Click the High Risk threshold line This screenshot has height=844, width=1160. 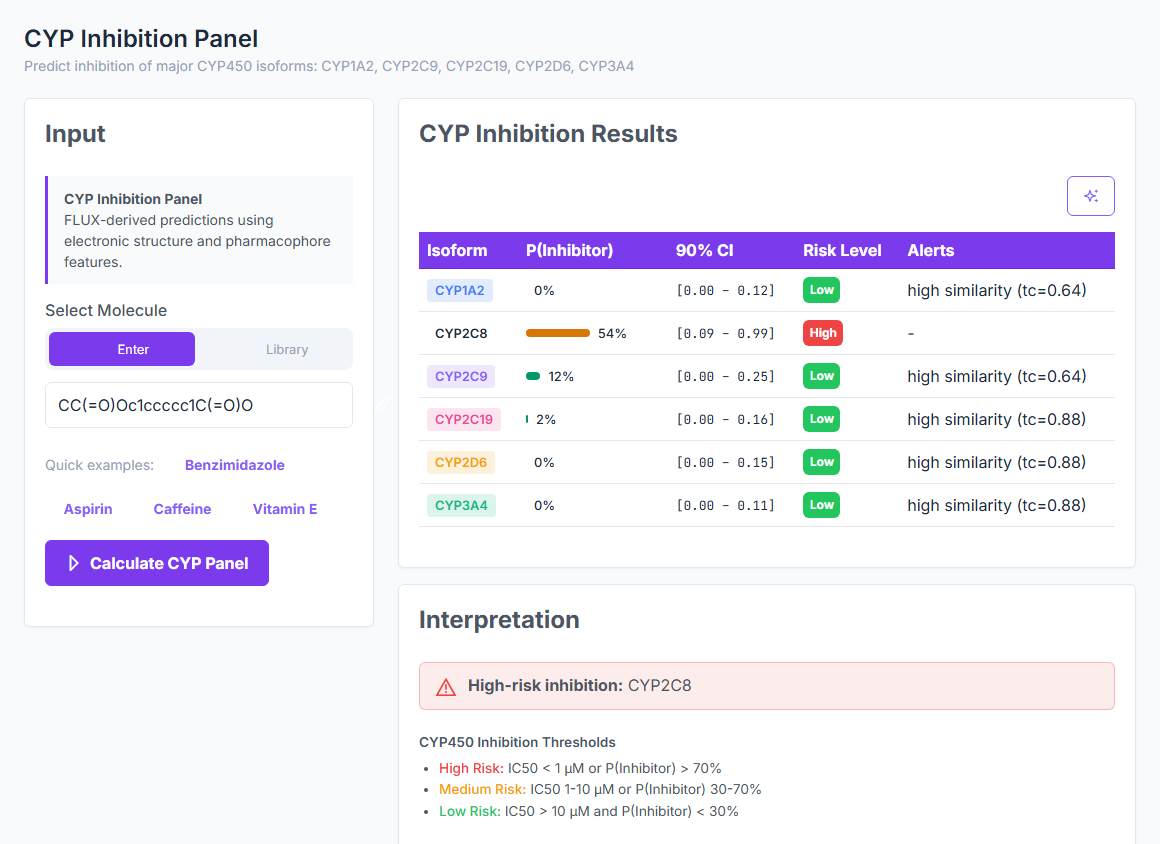[x=580, y=769]
